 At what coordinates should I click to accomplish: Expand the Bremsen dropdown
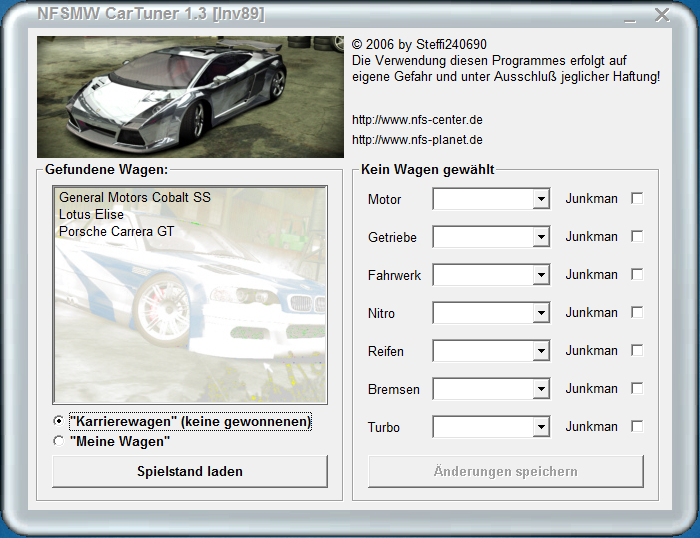click(x=541, y=389)
